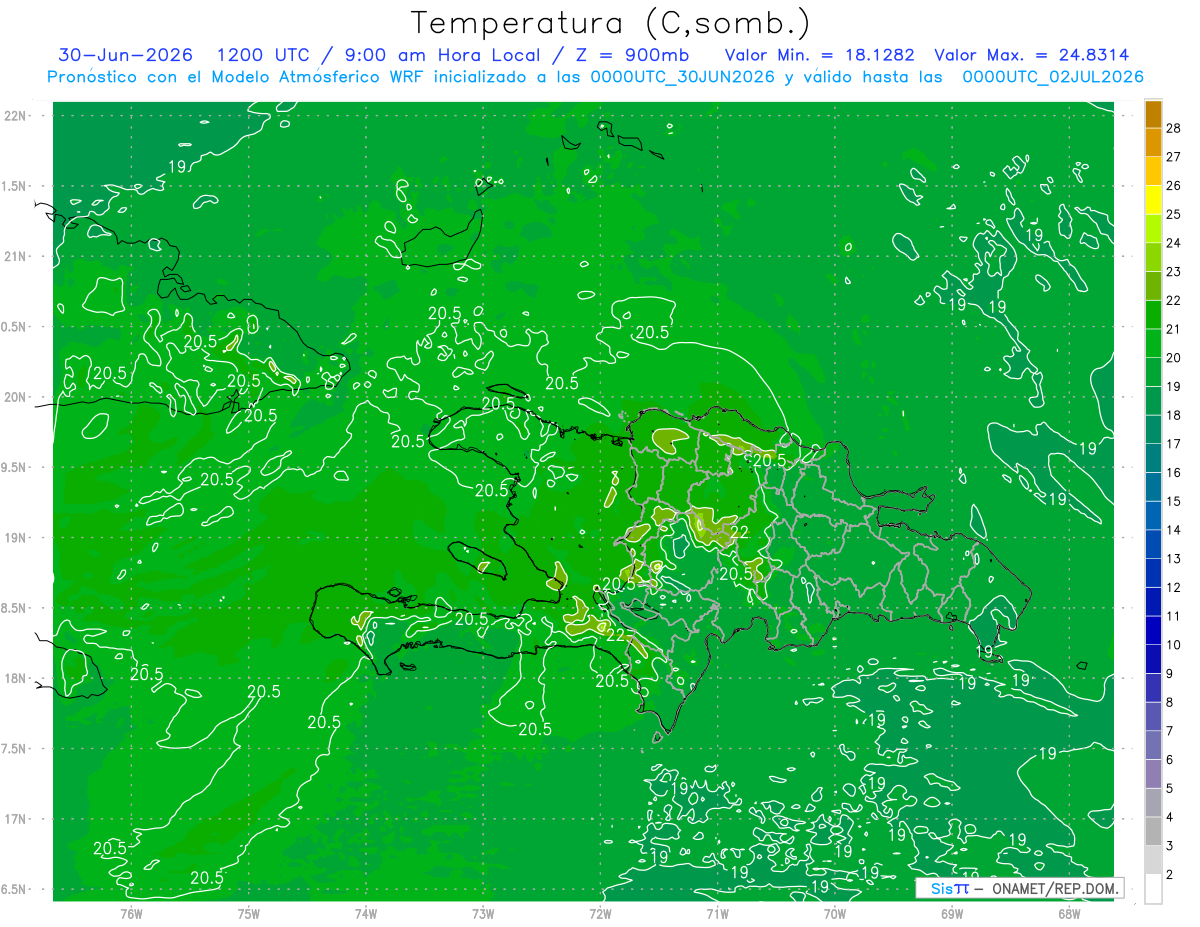Pick the yellow swatch between 25 and 26
The width and height of the screenshot is (1200, 927).
click(1153, 201)
